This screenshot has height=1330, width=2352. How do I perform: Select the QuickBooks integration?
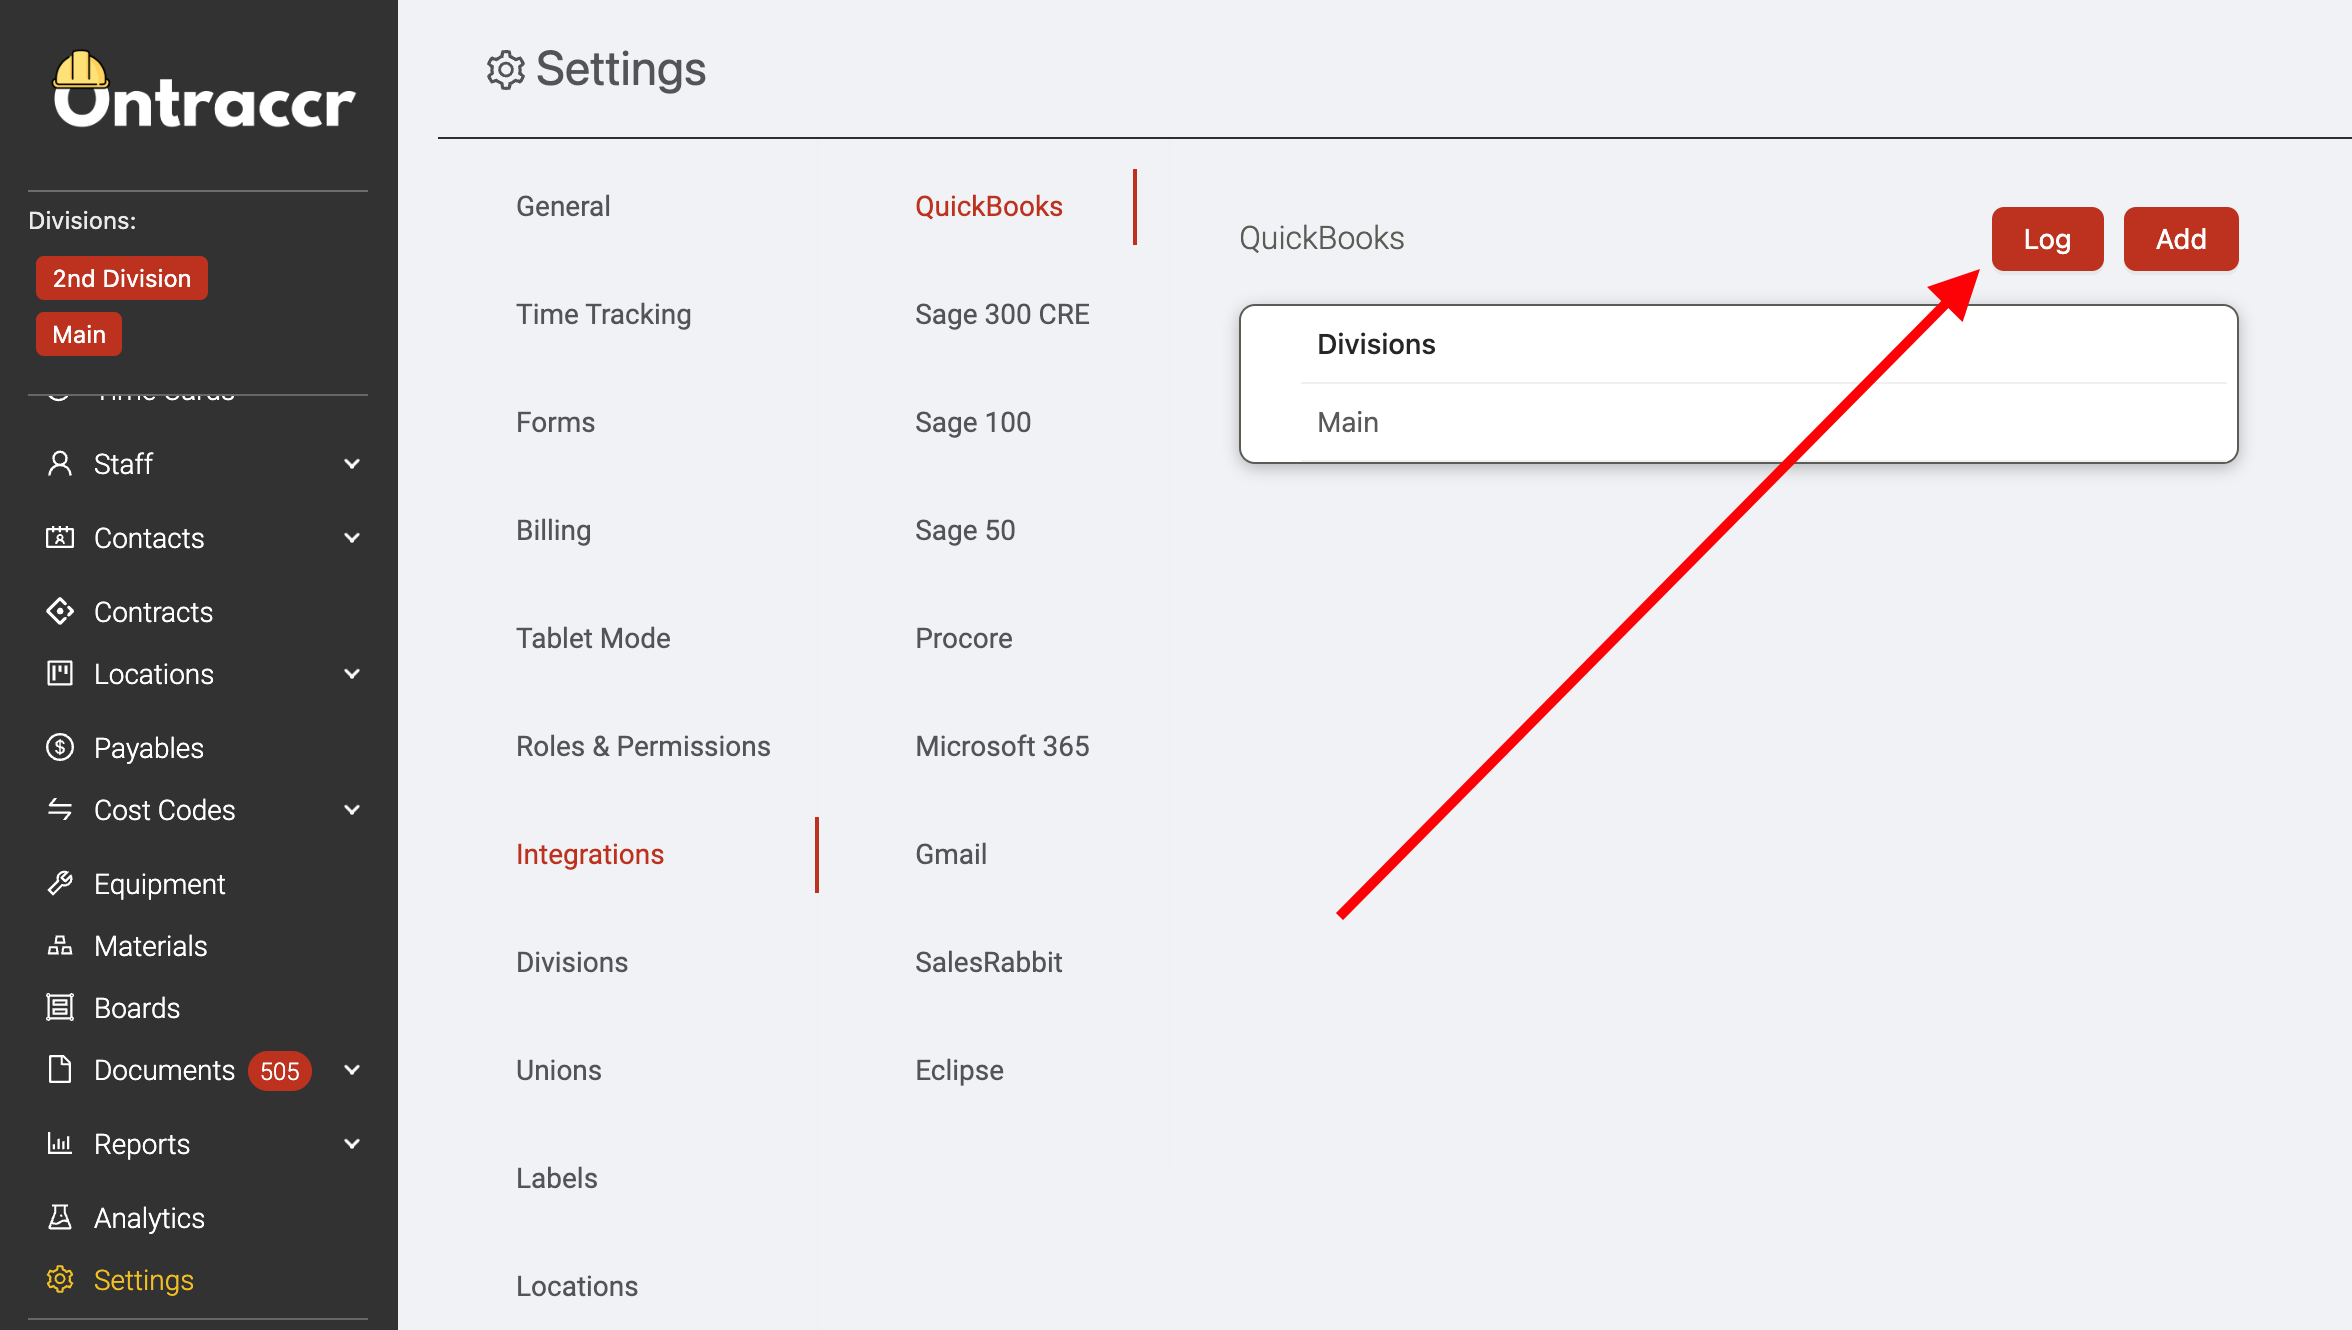[989, 206]
